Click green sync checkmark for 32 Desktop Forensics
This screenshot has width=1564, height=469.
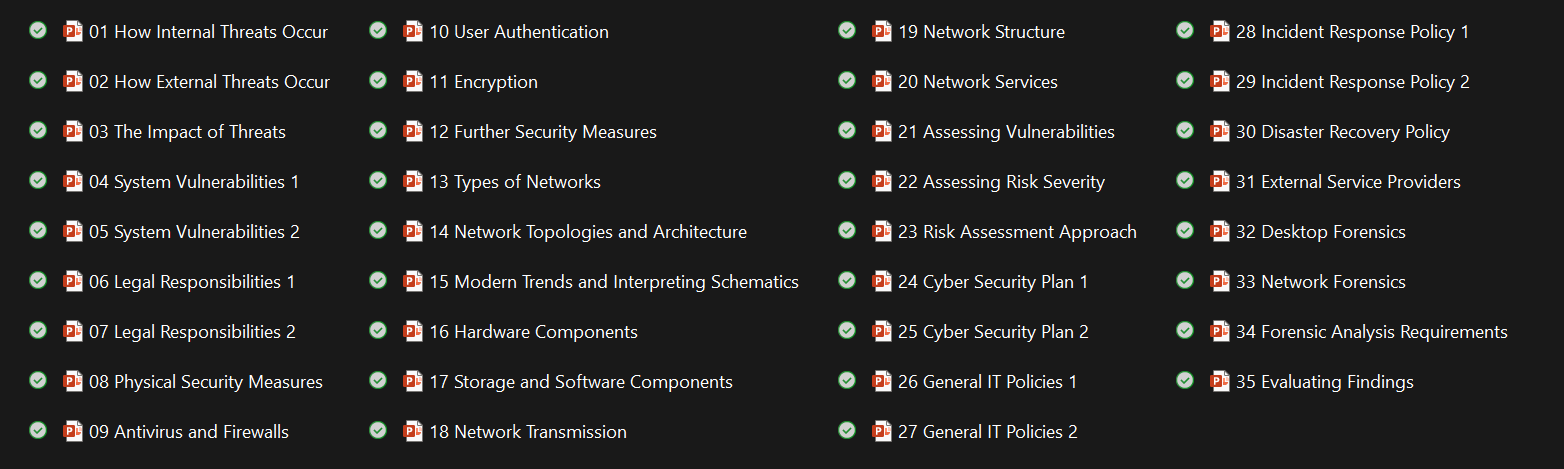pyautogui.click(x=1185, y=230)
